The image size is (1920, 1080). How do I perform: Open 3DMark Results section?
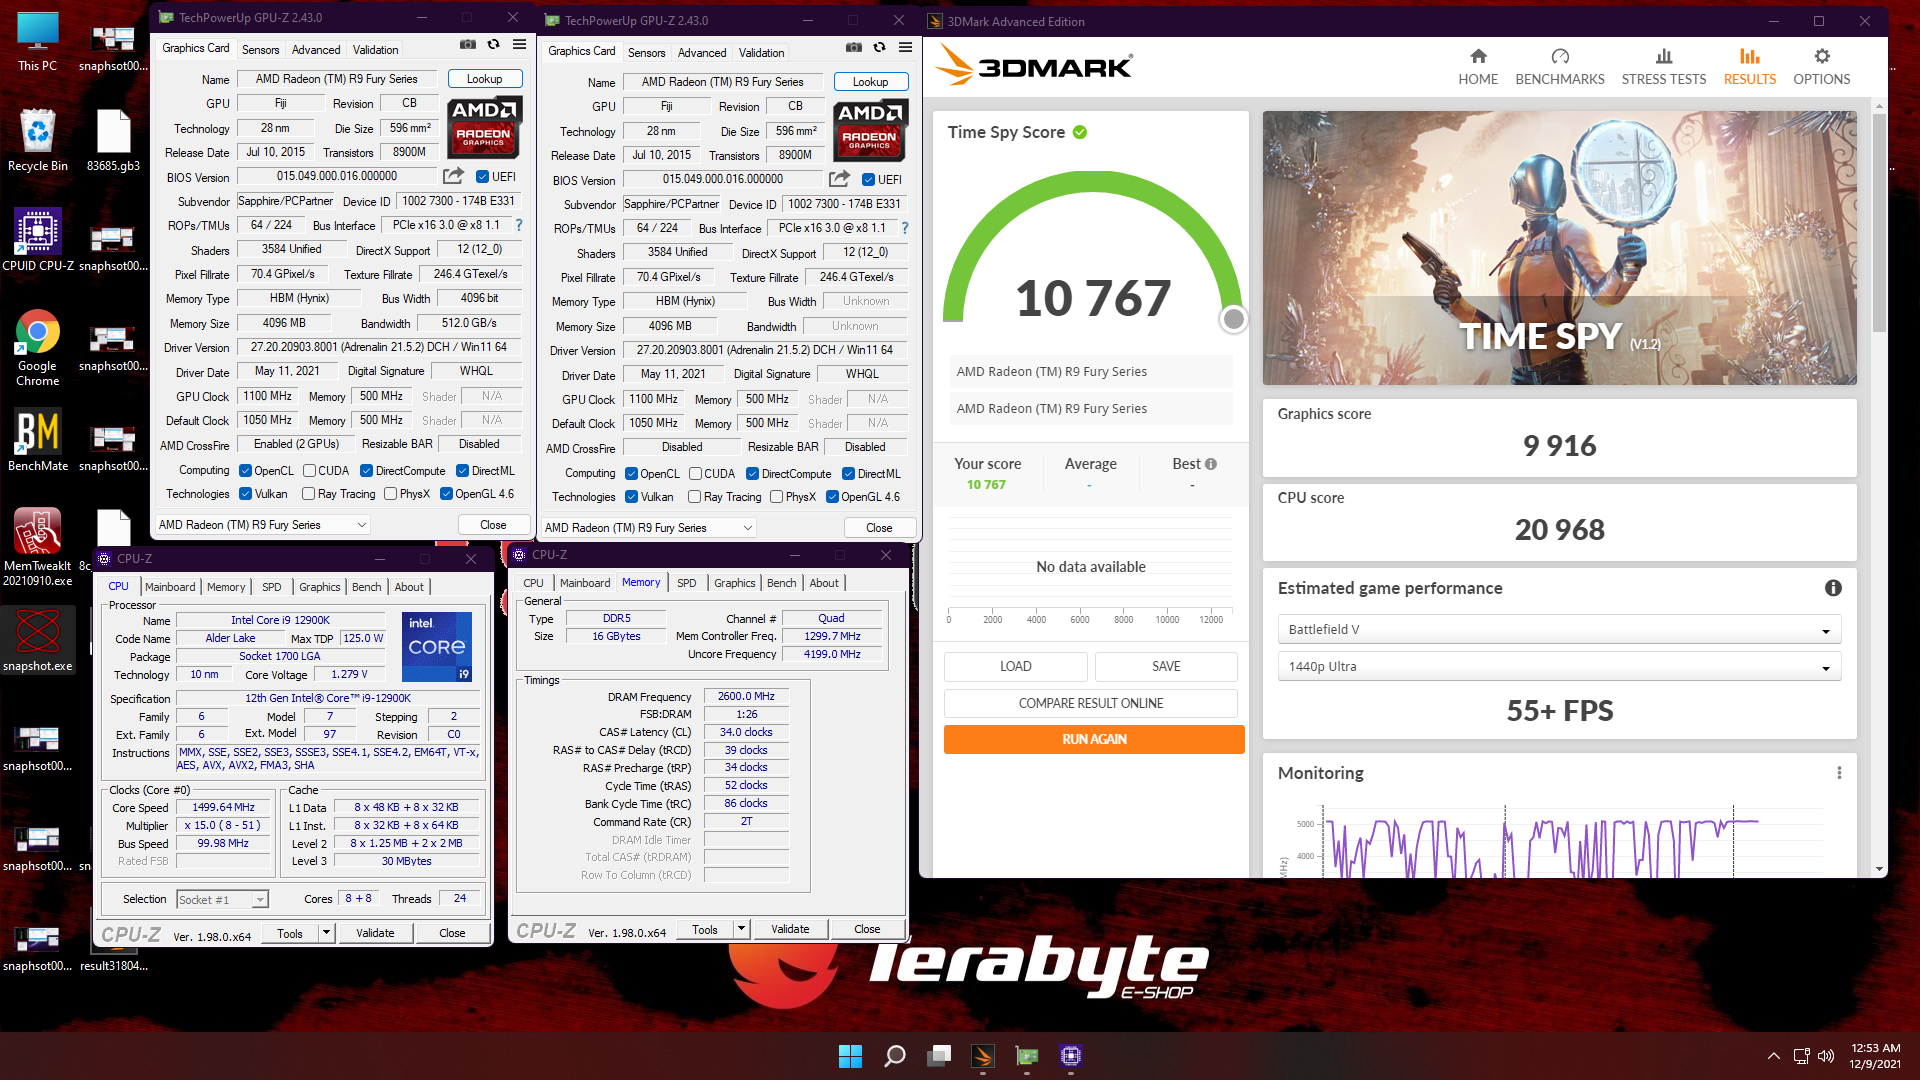[x=1749, y=67]
